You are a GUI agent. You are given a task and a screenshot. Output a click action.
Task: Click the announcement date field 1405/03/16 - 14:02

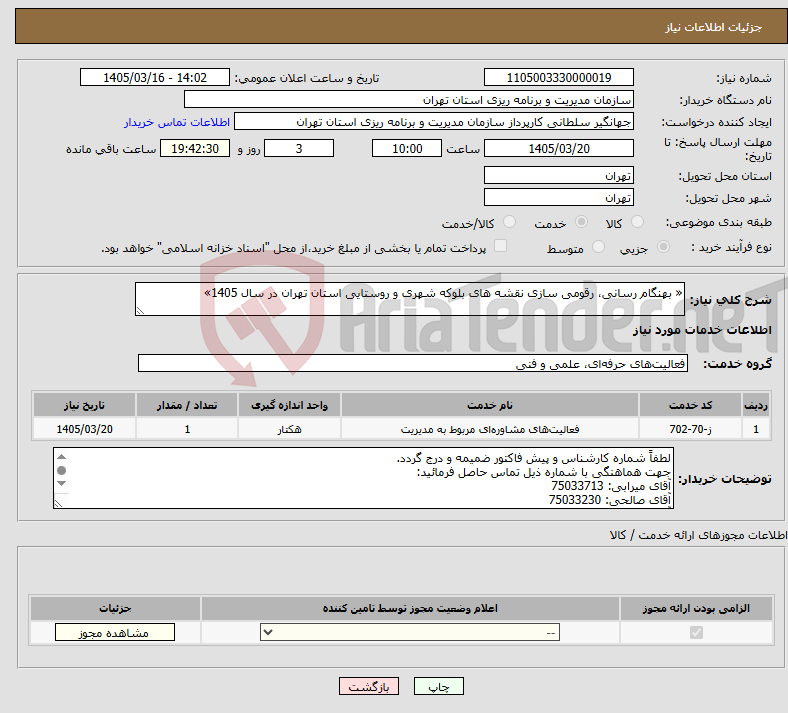(x=155, y=77)
